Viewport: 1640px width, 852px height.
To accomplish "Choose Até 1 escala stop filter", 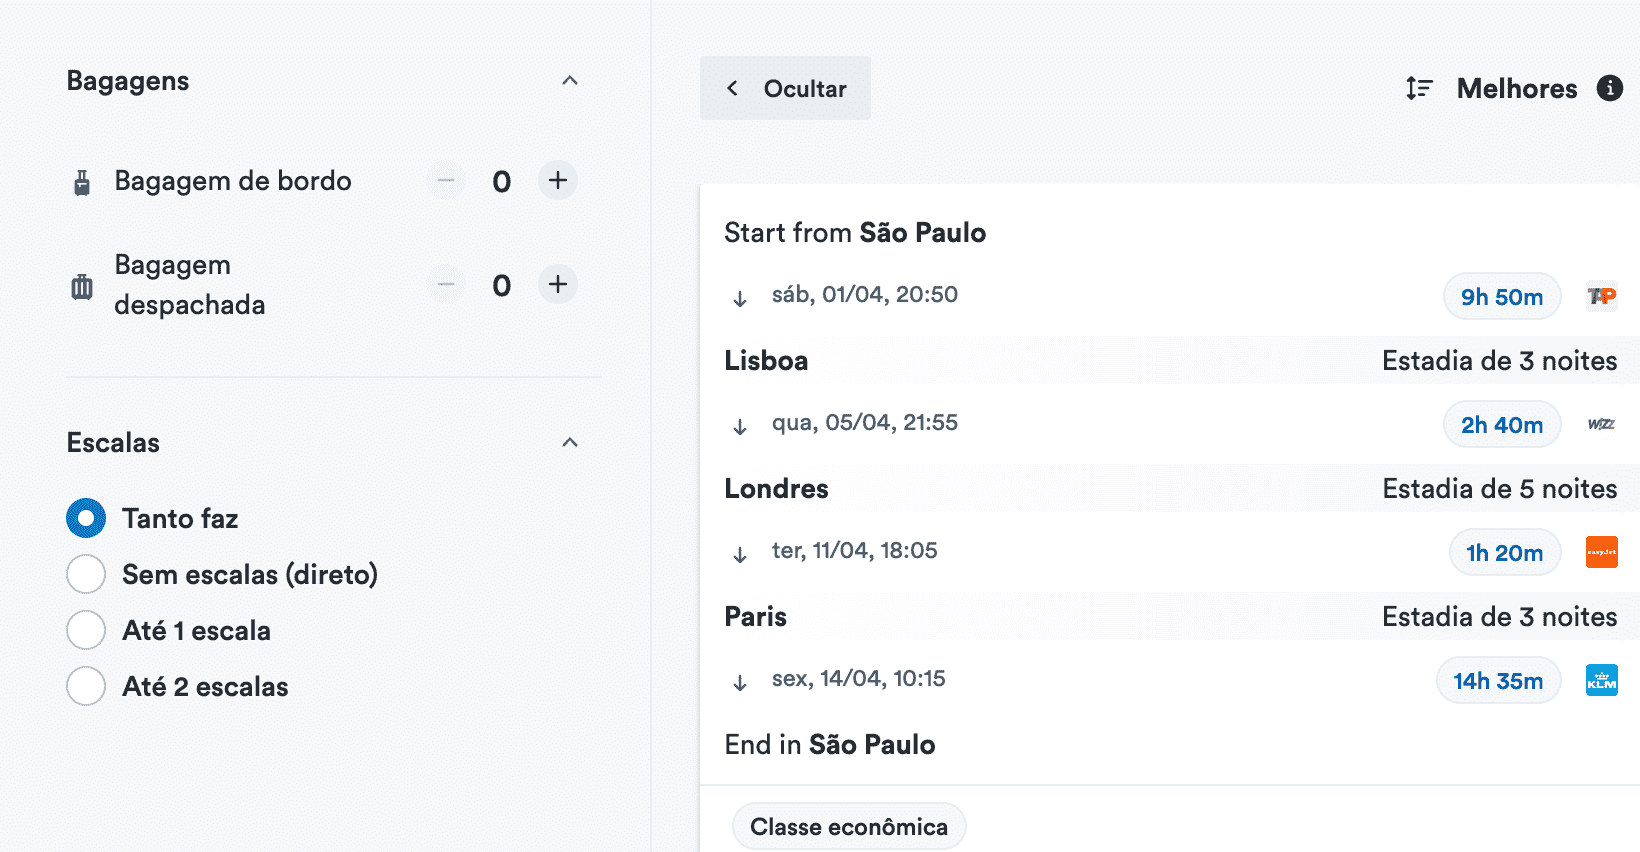I will 86,630.
